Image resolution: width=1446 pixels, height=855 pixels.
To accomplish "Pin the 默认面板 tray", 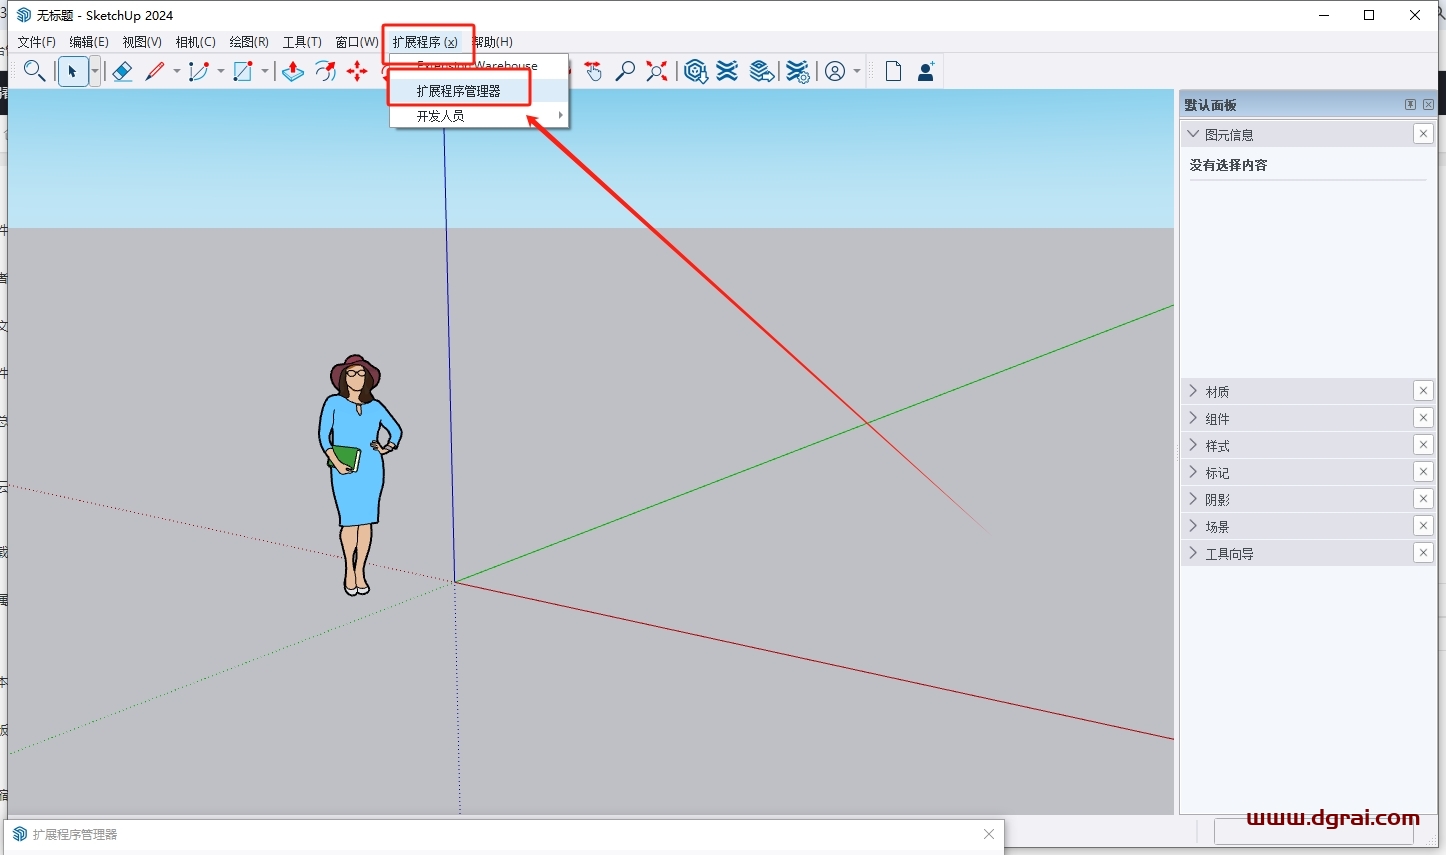I will (1410, 105).
